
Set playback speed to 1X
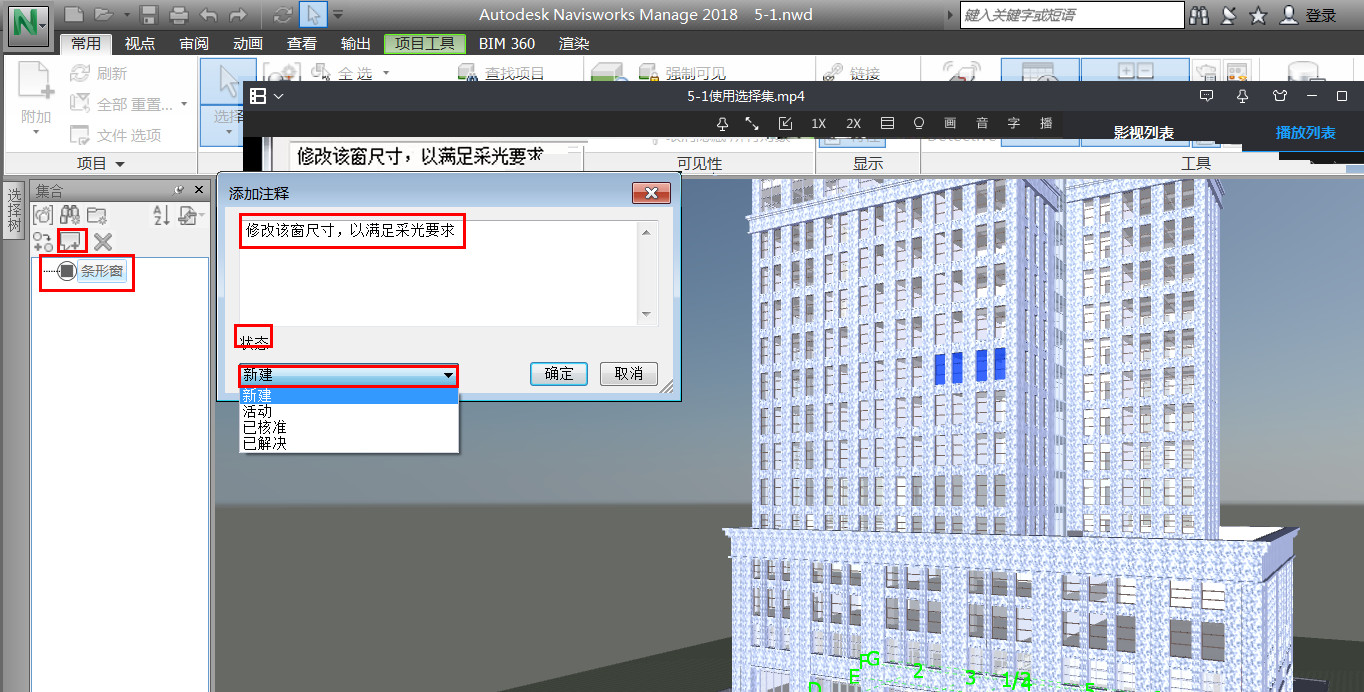pos(819,123)
